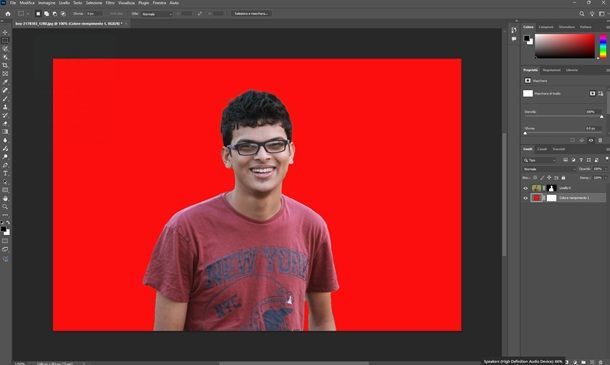Lock layer position icon

[549, 177]
